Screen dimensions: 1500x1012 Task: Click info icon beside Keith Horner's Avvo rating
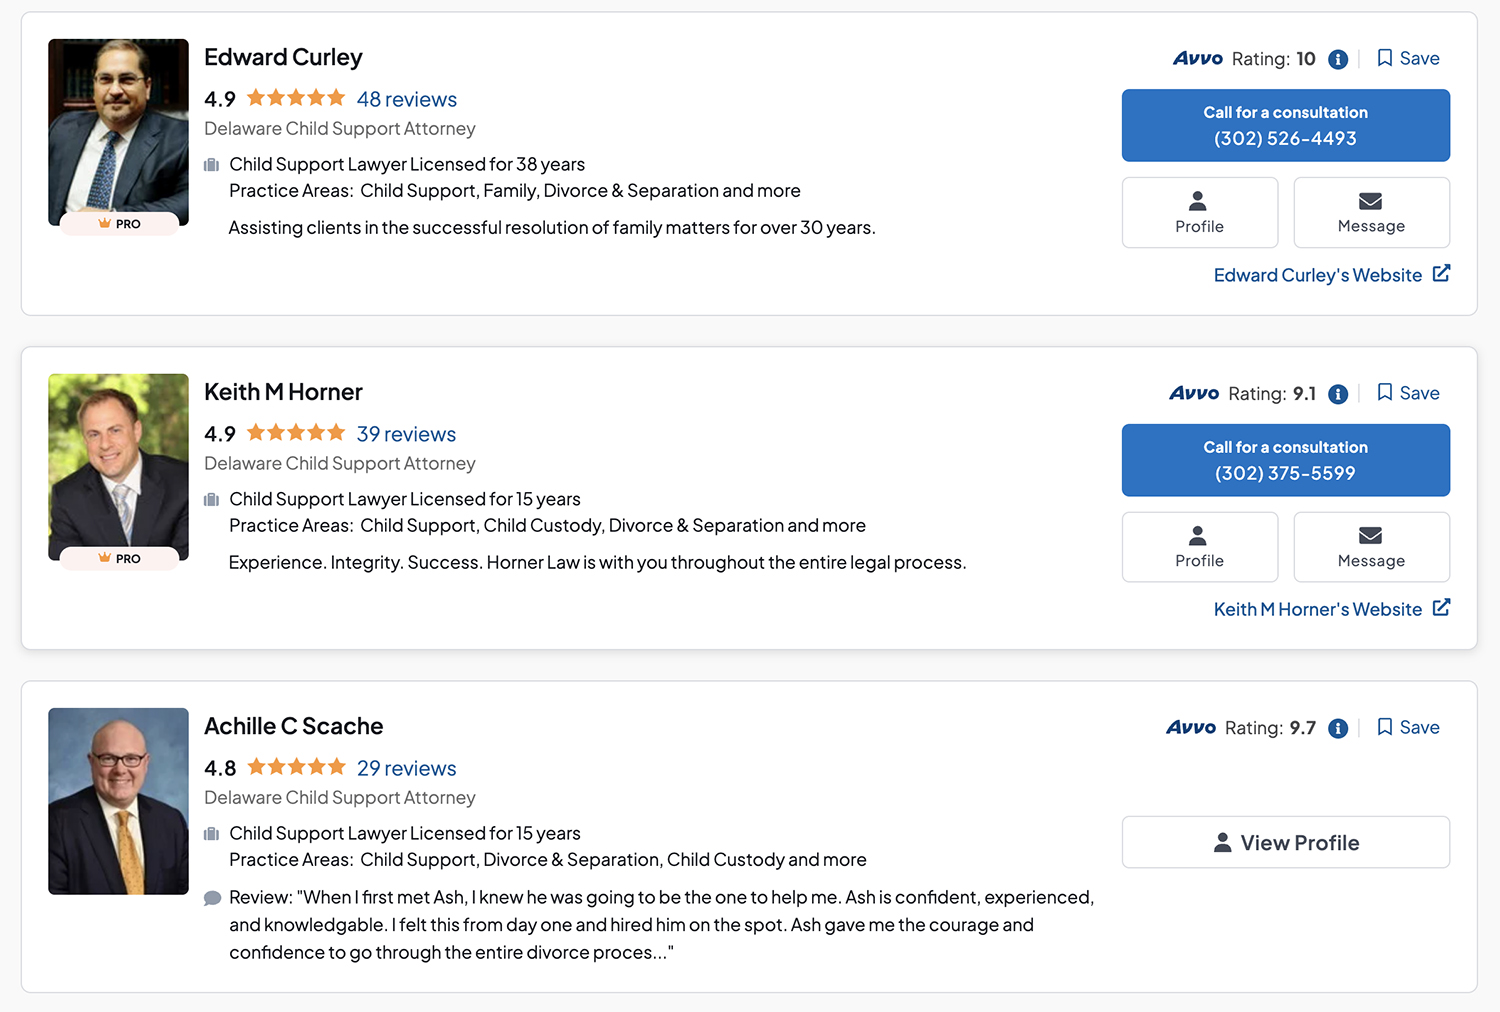click(1338, 394)
